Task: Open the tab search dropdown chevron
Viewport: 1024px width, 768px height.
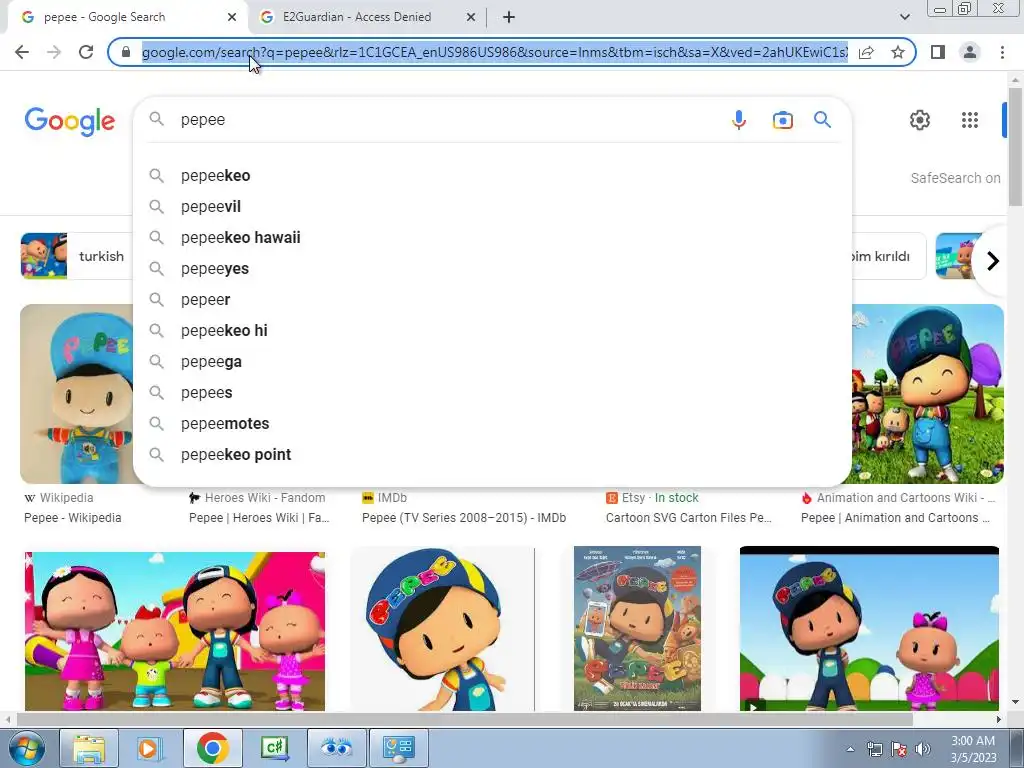Action: [x=904, y=17]
